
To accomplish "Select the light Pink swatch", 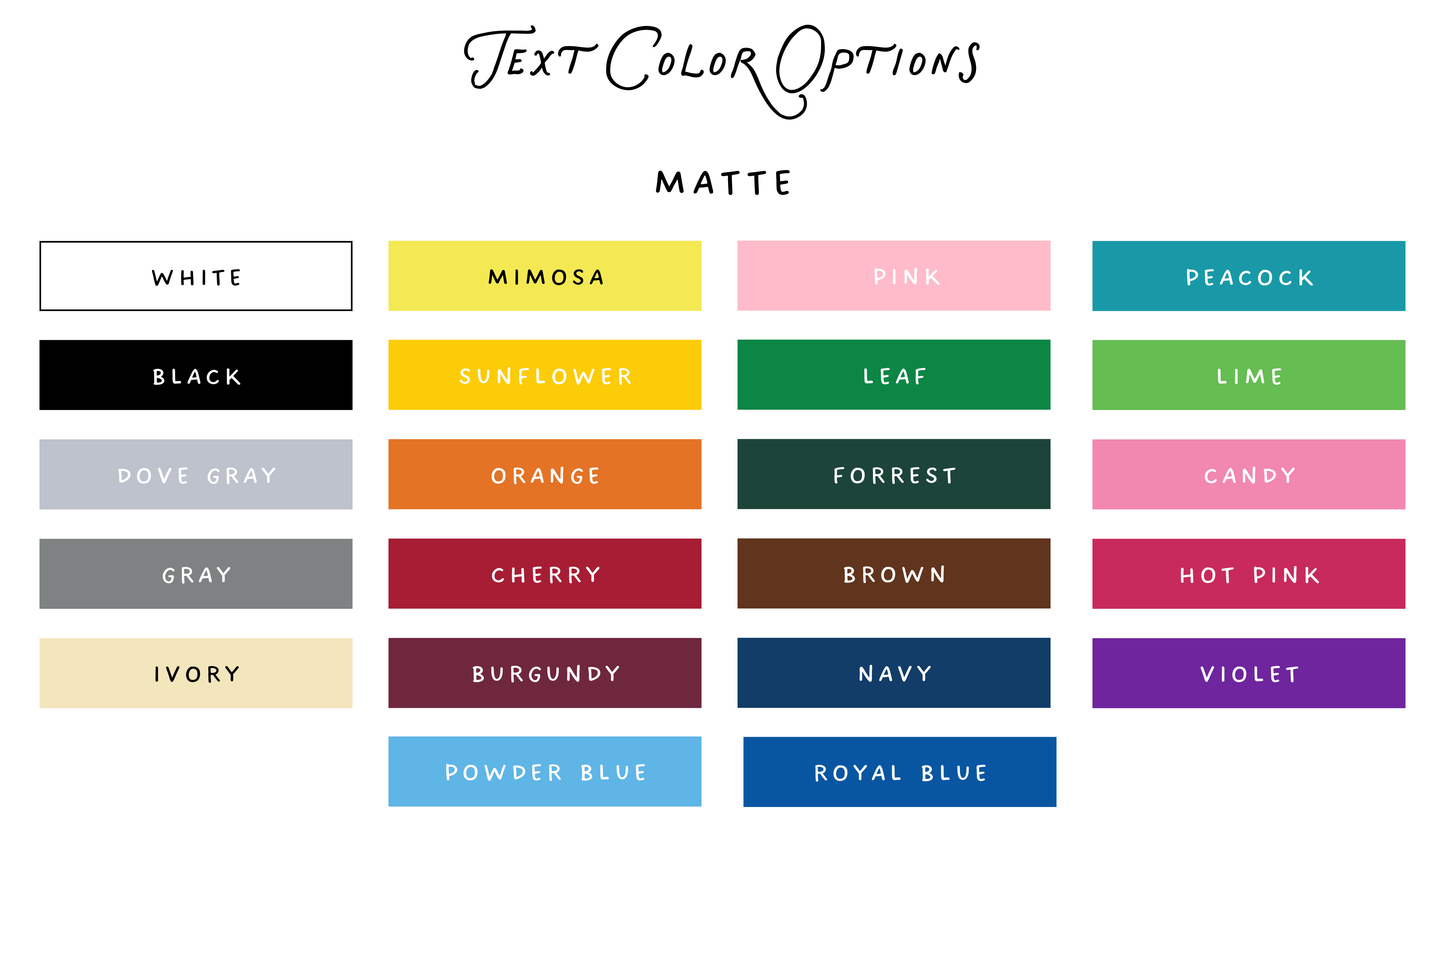I will tap(894, 276).
